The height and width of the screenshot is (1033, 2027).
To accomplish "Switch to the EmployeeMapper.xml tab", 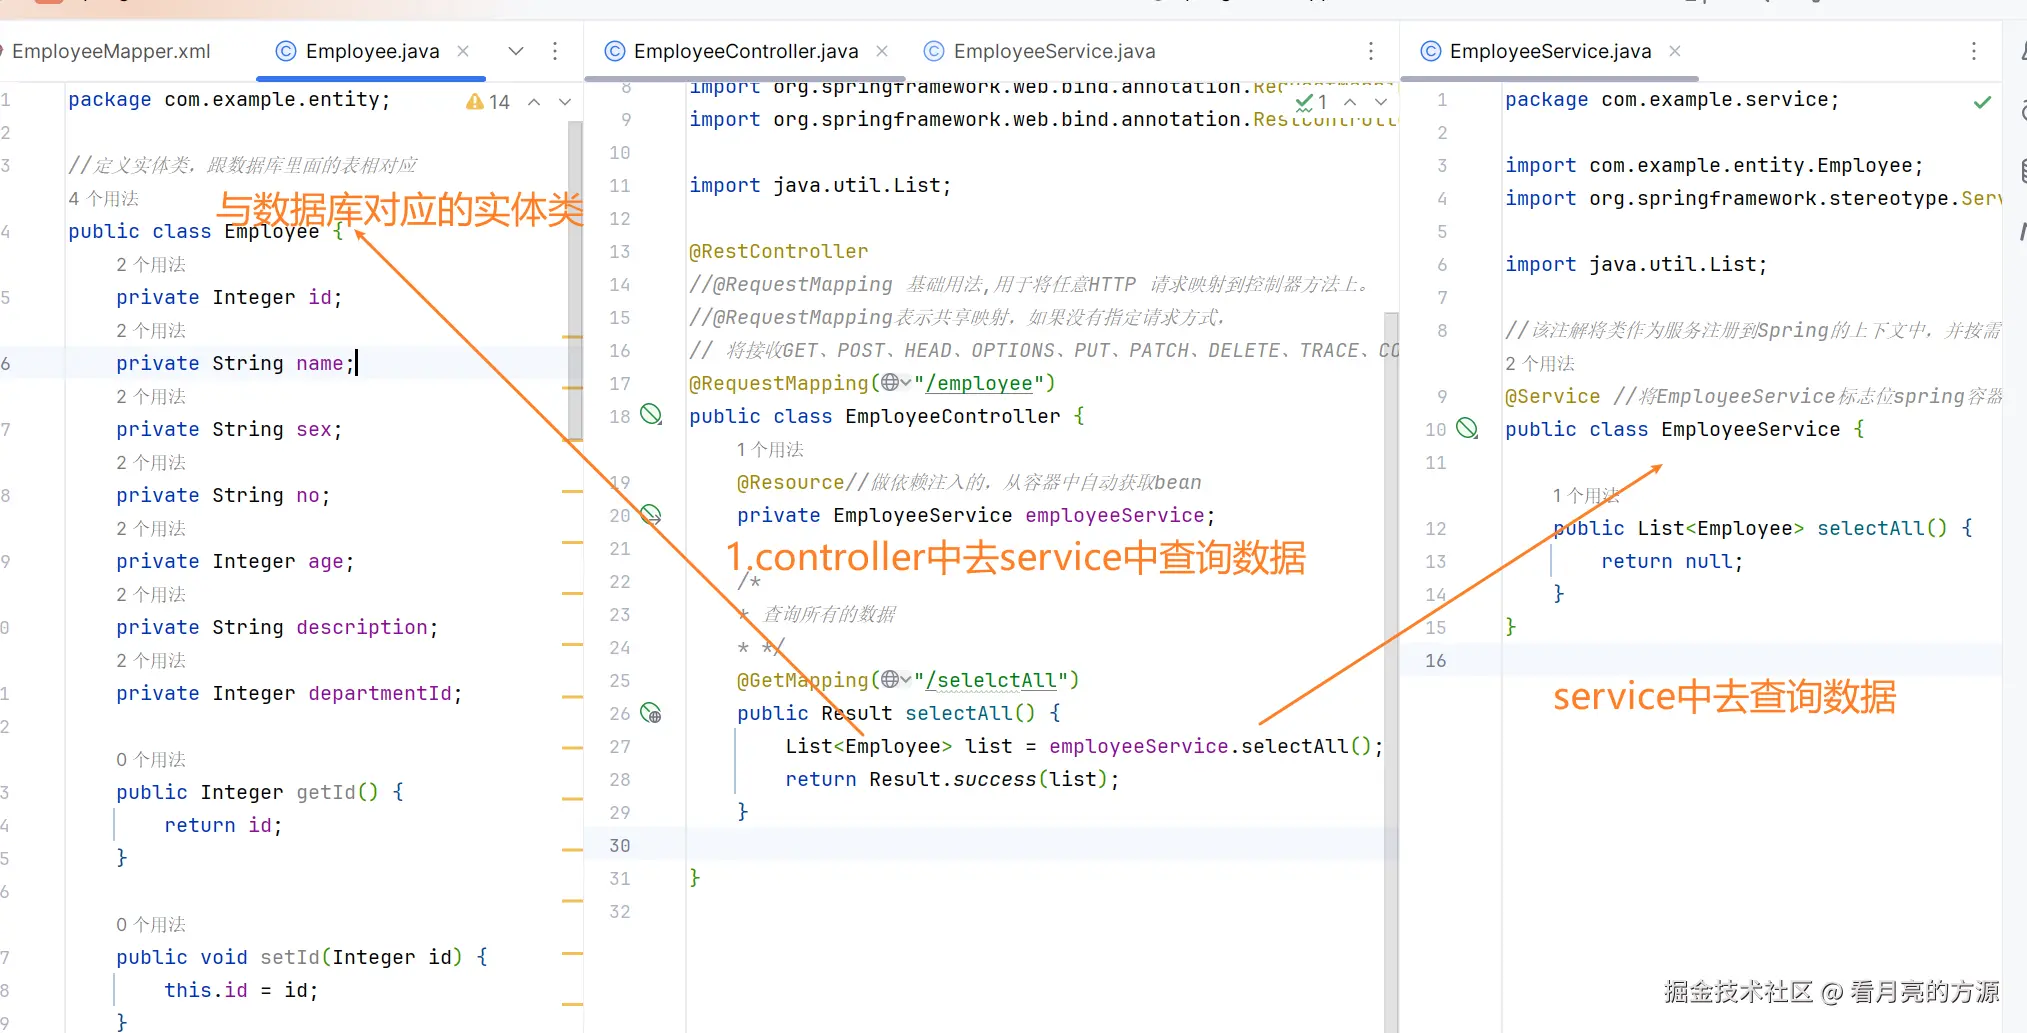I will click(110, 51).
